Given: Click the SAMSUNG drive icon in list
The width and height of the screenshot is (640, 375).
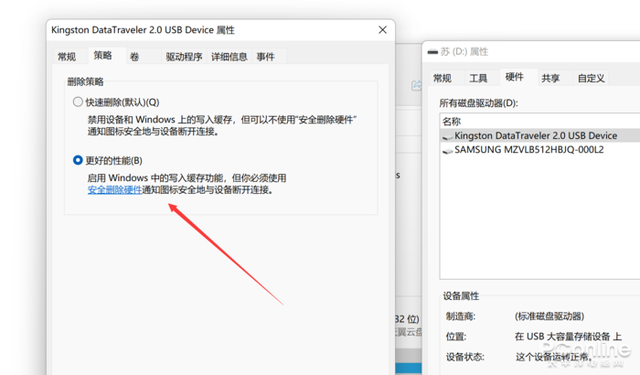Looking at the screenshot, I should click(447, 151).
